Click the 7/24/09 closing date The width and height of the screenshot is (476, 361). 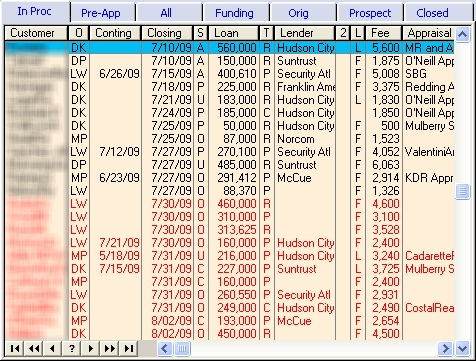click(167, 113)
